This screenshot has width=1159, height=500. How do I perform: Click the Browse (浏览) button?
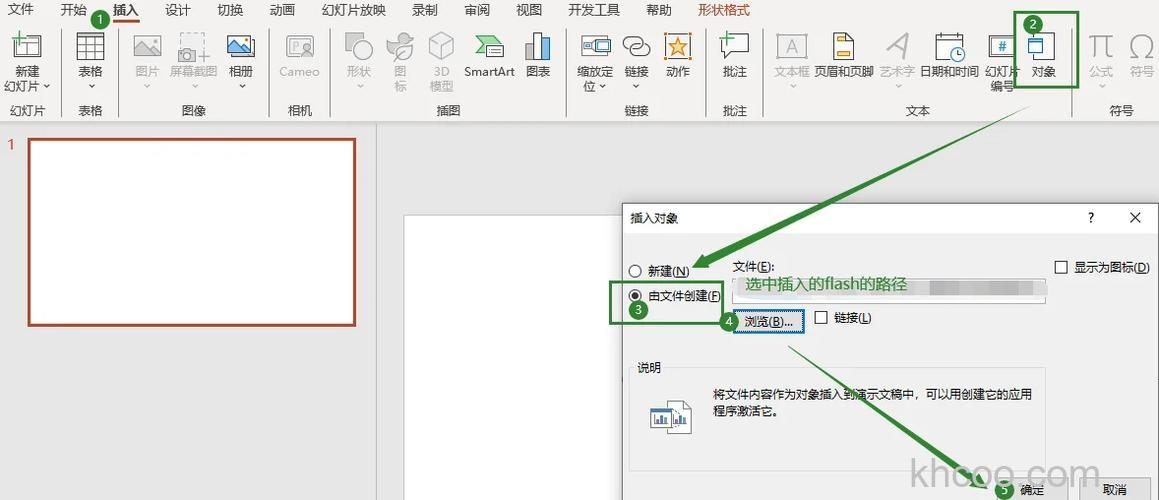pos(769,322)
